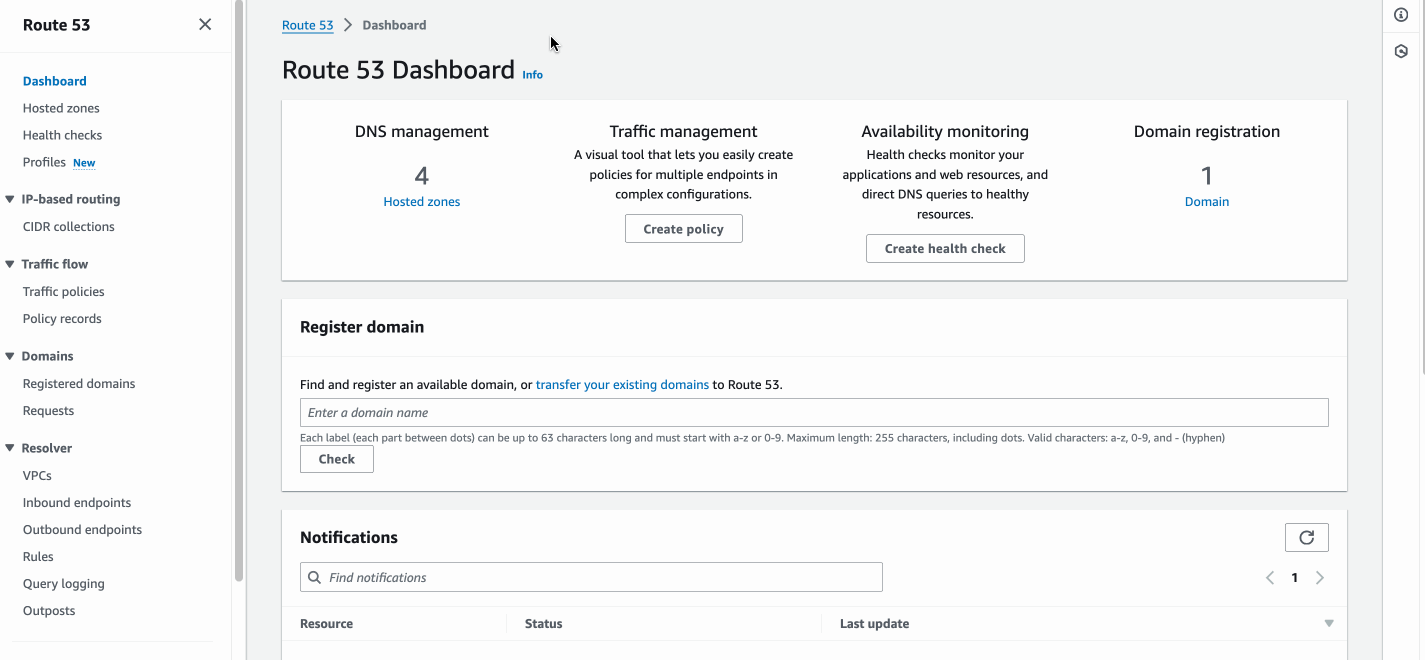Screen dimensions: 1425x660
Task: Open Traffic policies page
Action: coord(64,292)
